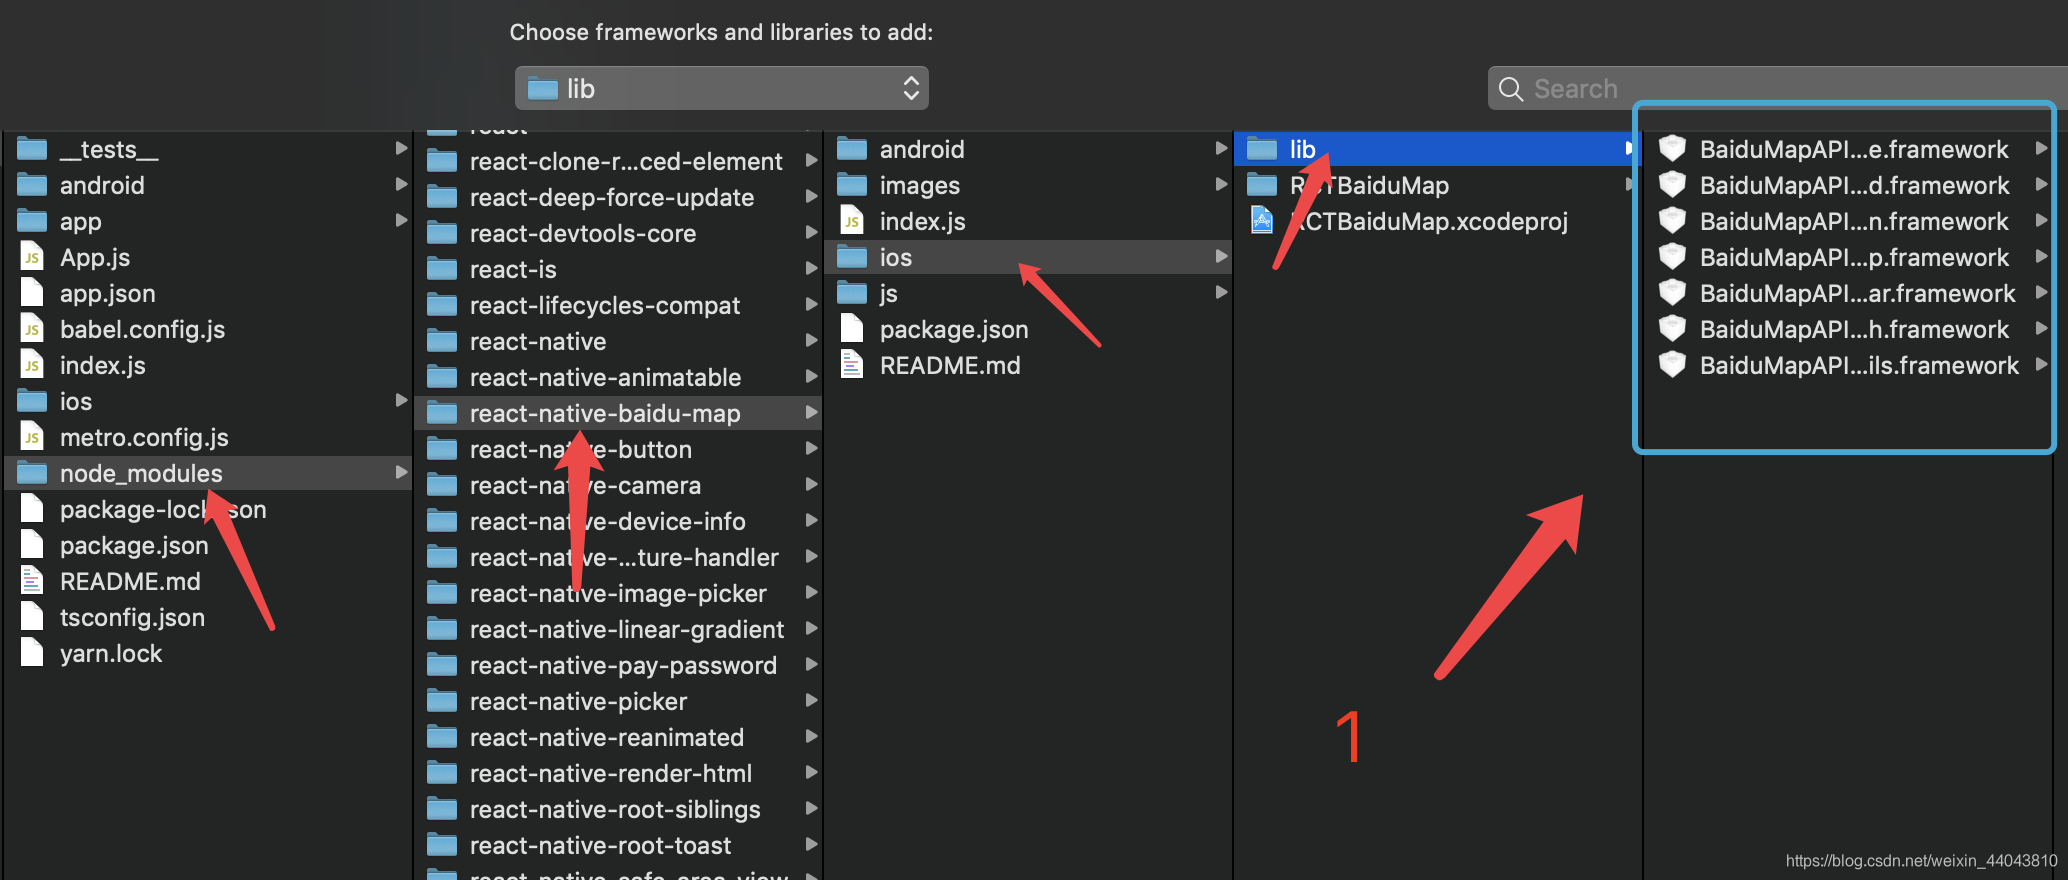Select react-native-animatable folder
This screenshot has width=2068, height=880.
tap(618, 377)
